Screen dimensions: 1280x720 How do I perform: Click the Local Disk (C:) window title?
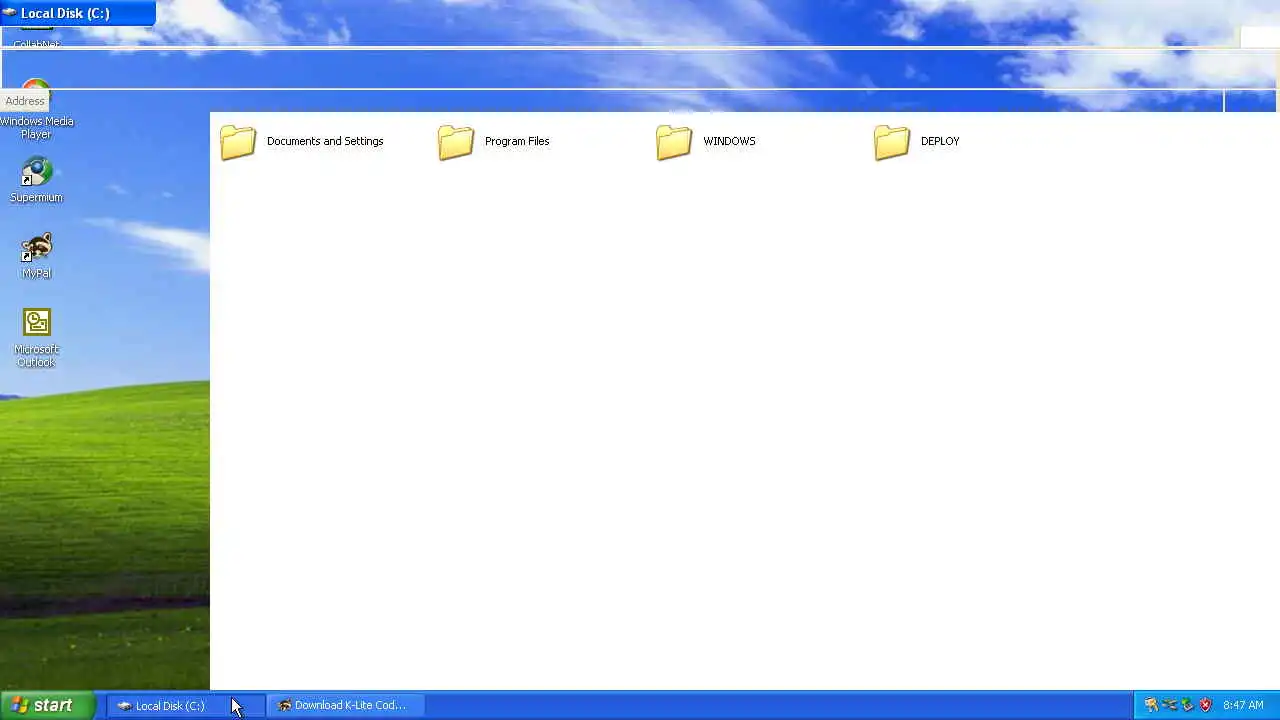[x=65, y=13]
